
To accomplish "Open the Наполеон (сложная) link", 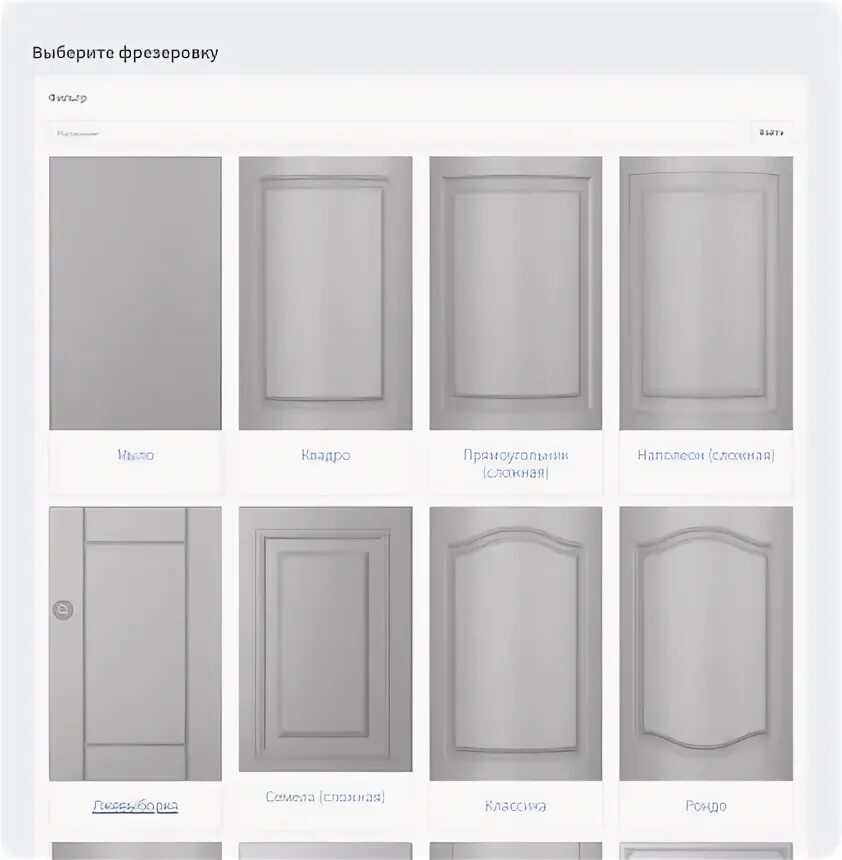I will tap(706, 455).
